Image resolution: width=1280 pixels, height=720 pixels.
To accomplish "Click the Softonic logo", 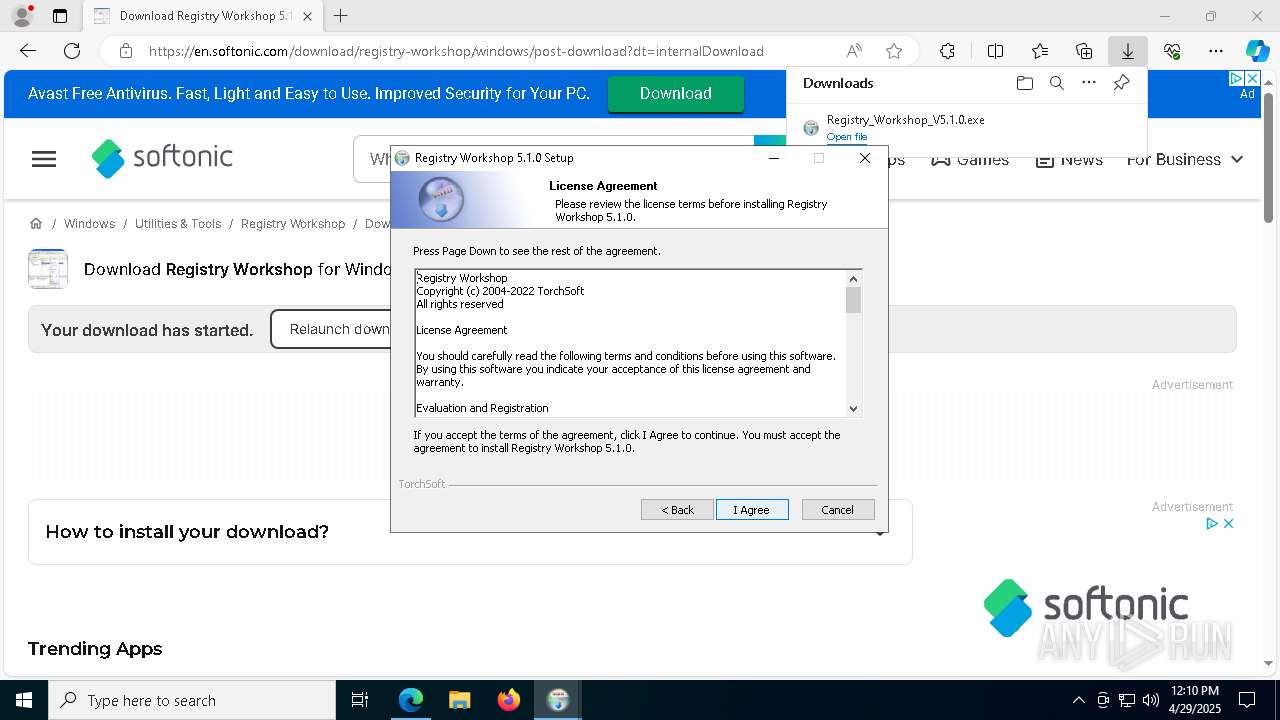I will (162, 158).
